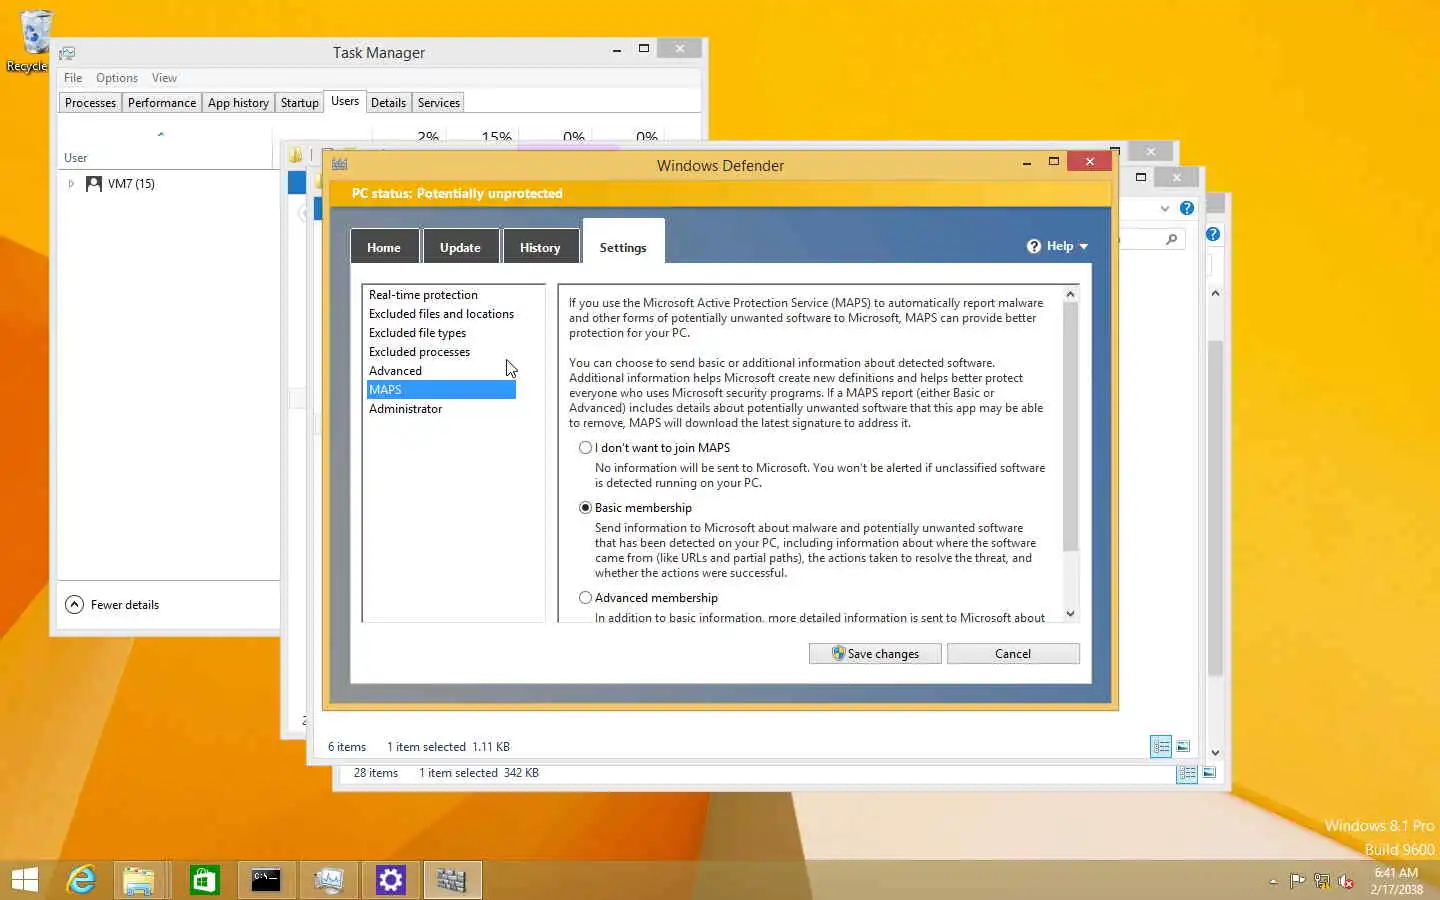
Task: Open PC Settings gear on taskbar
Action: click(391, 880)
